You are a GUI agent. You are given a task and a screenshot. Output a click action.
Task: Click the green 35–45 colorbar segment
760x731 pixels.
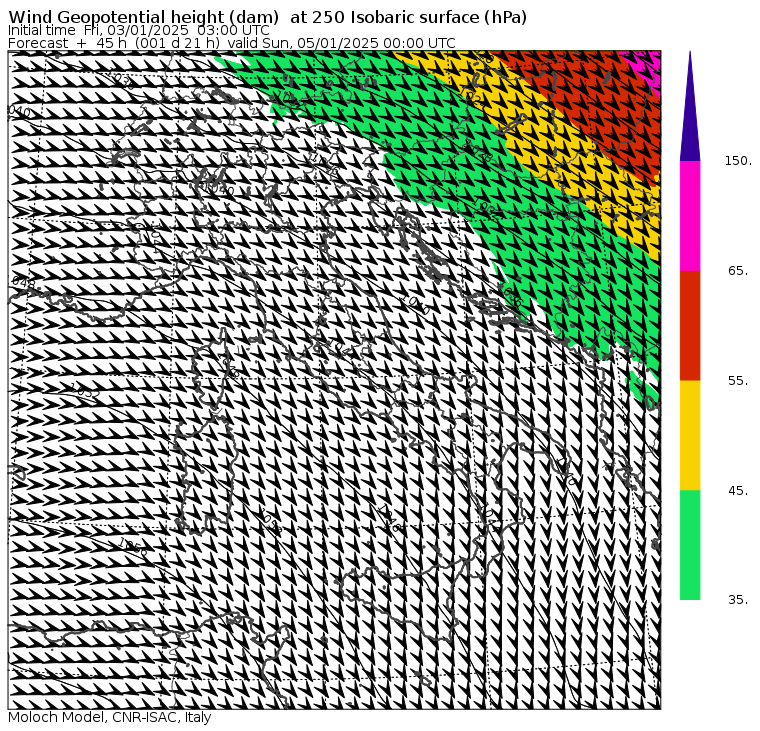690,545
